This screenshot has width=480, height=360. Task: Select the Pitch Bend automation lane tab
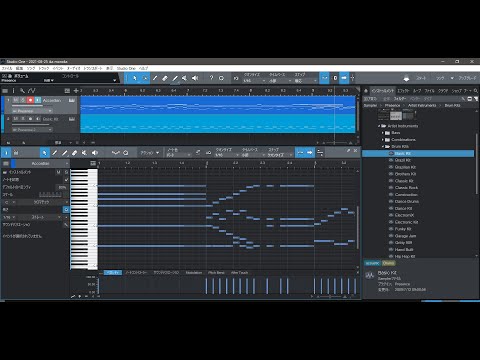click(x=216, y=273)
